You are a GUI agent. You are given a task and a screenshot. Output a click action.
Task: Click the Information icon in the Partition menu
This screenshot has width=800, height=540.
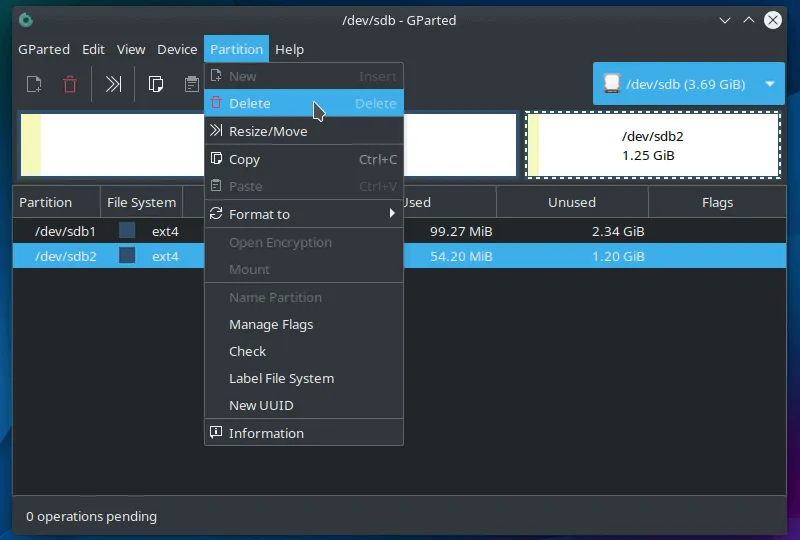(215, 433)
